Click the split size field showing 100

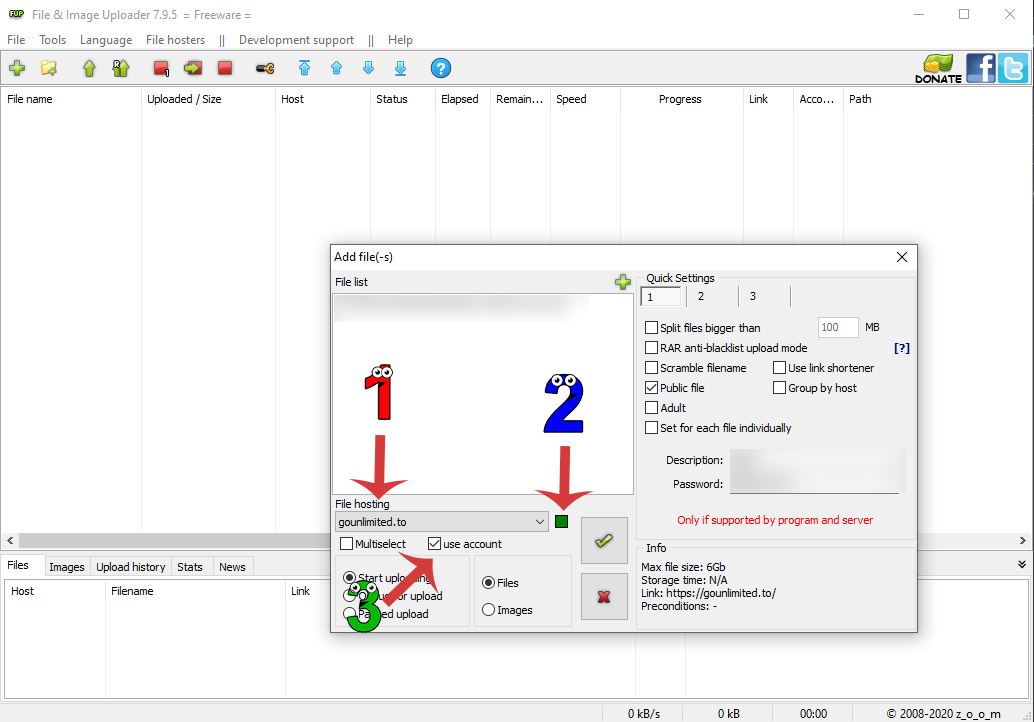[837, 327]
